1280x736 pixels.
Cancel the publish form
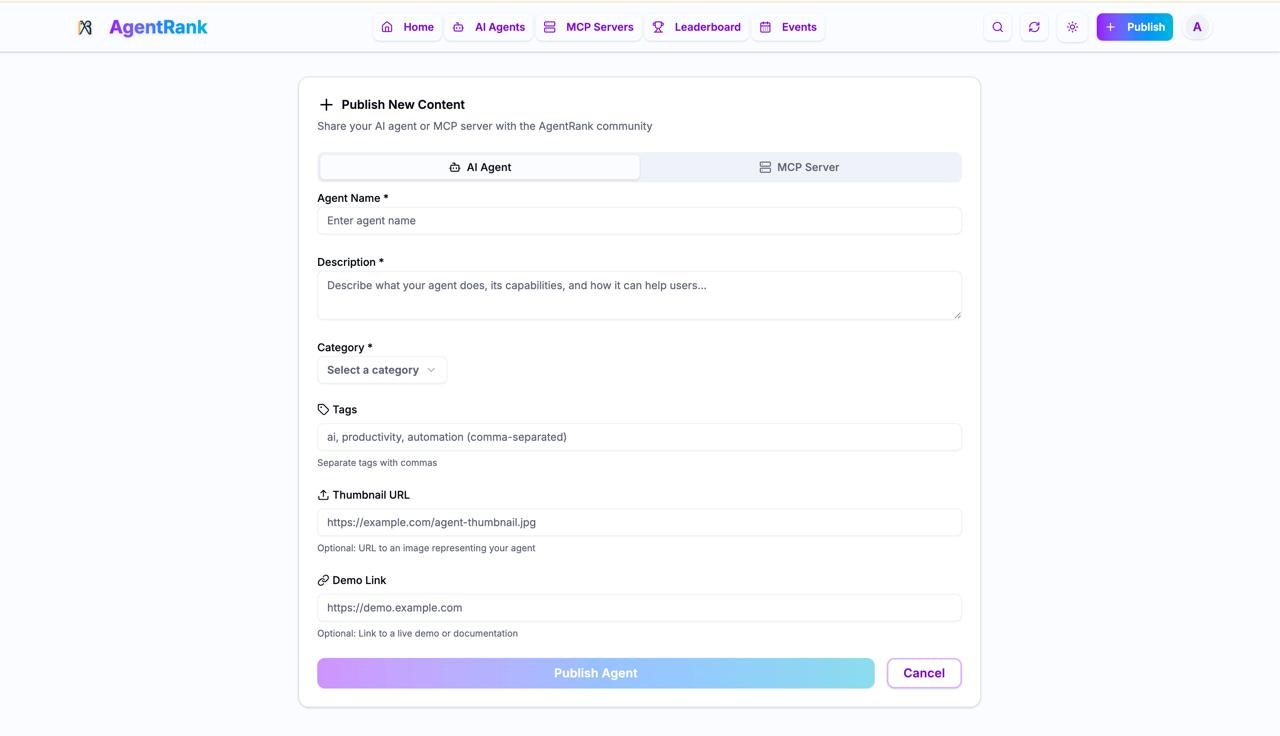[923, 673]
